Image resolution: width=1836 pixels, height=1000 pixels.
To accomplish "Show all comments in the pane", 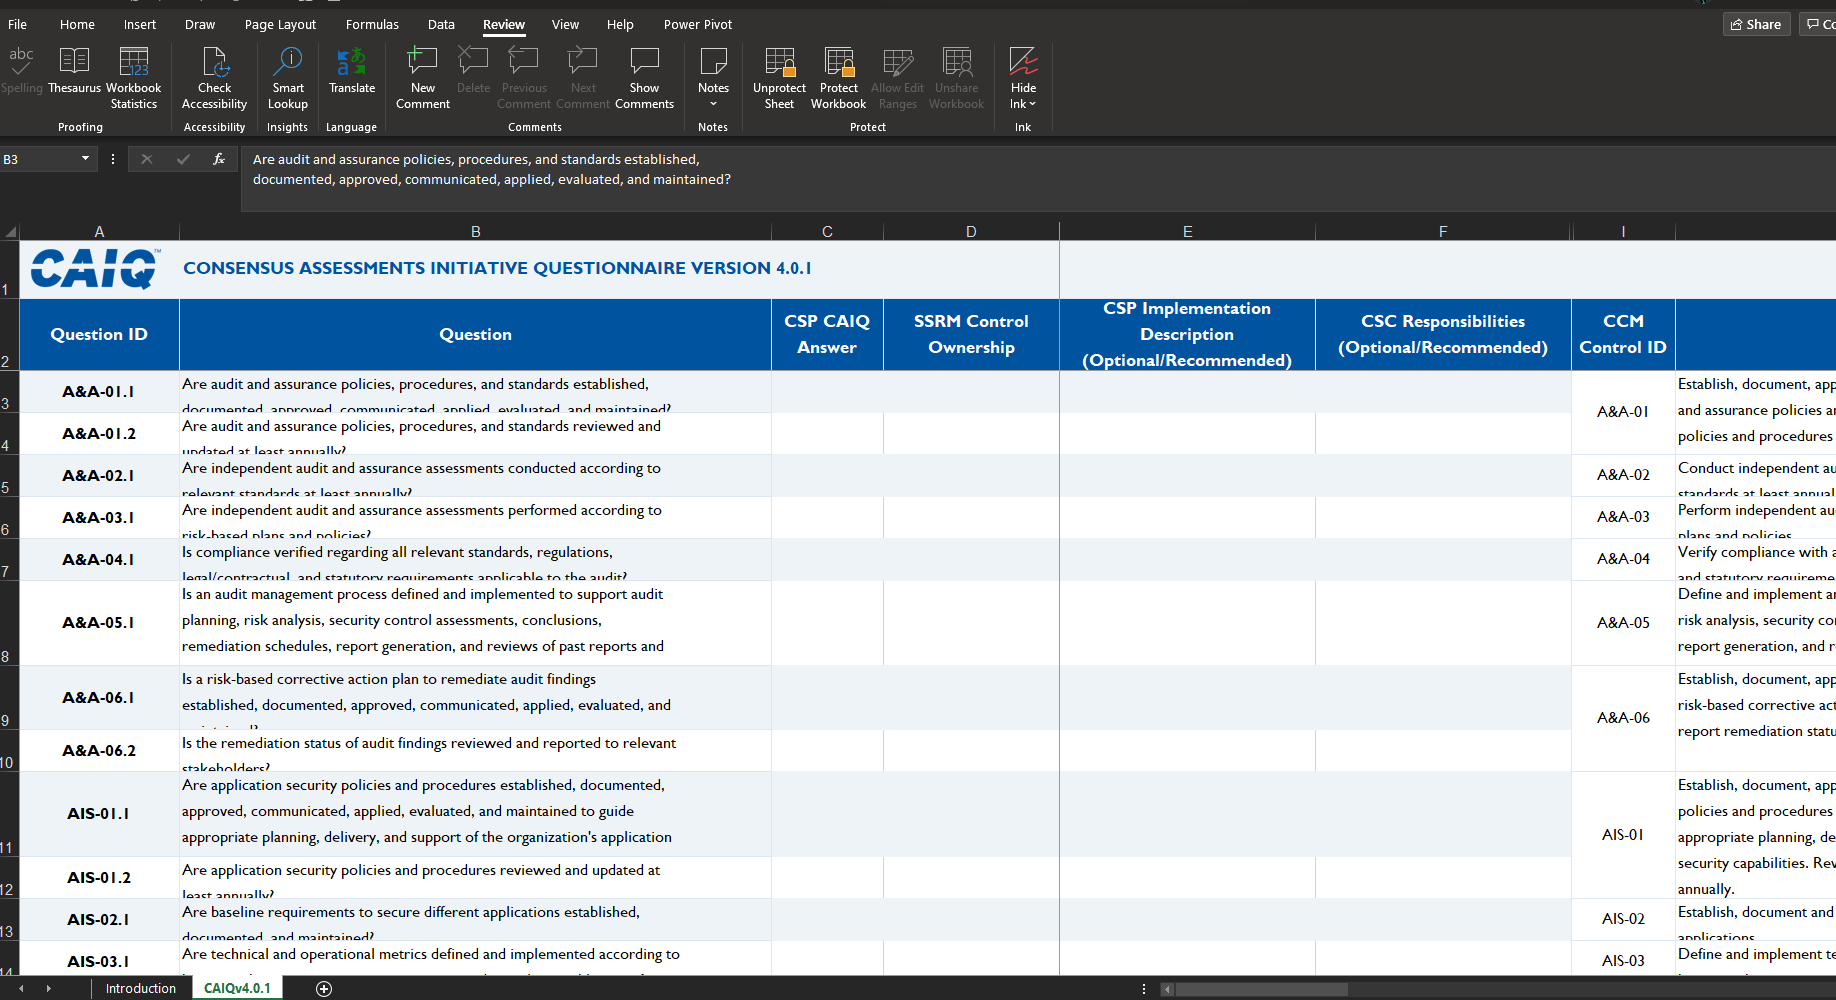I will click(644, 78).
